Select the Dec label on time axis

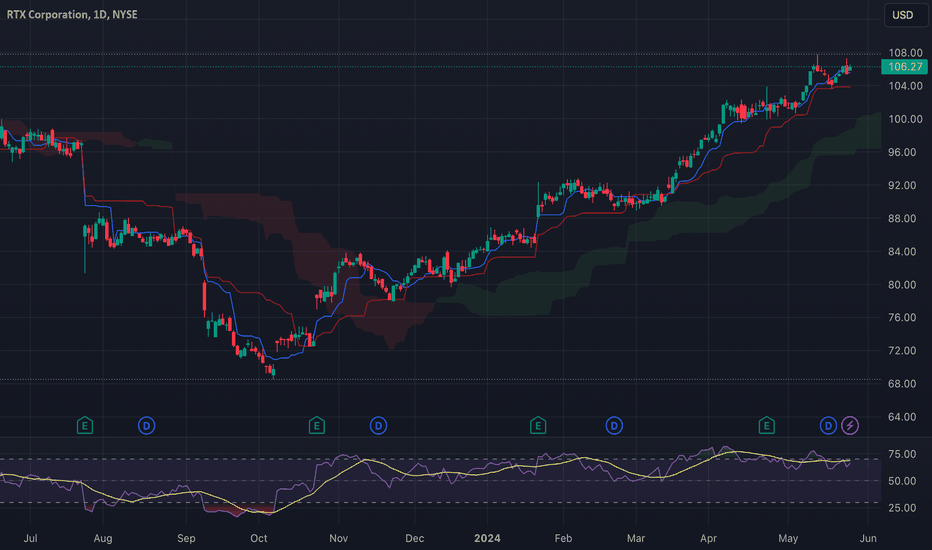click(x=414, y=538)
